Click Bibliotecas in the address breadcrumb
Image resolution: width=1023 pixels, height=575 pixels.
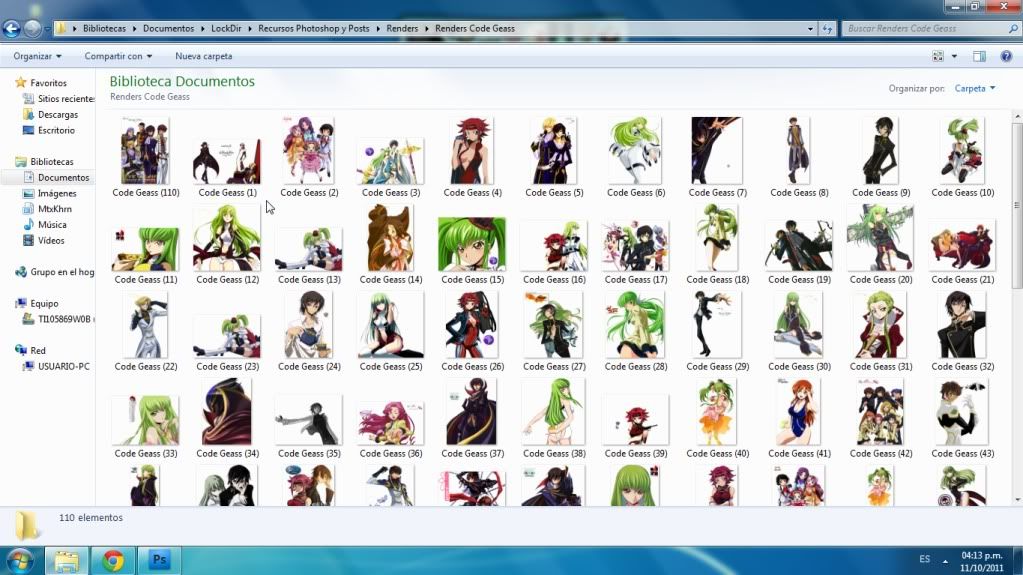[104, 29]
